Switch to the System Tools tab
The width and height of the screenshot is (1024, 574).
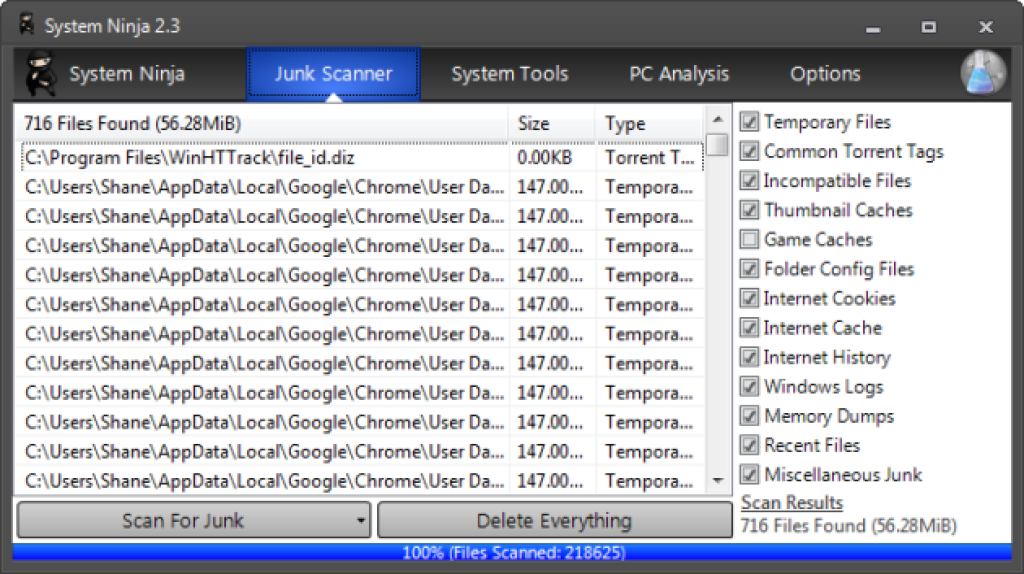[x=509, y=74]
